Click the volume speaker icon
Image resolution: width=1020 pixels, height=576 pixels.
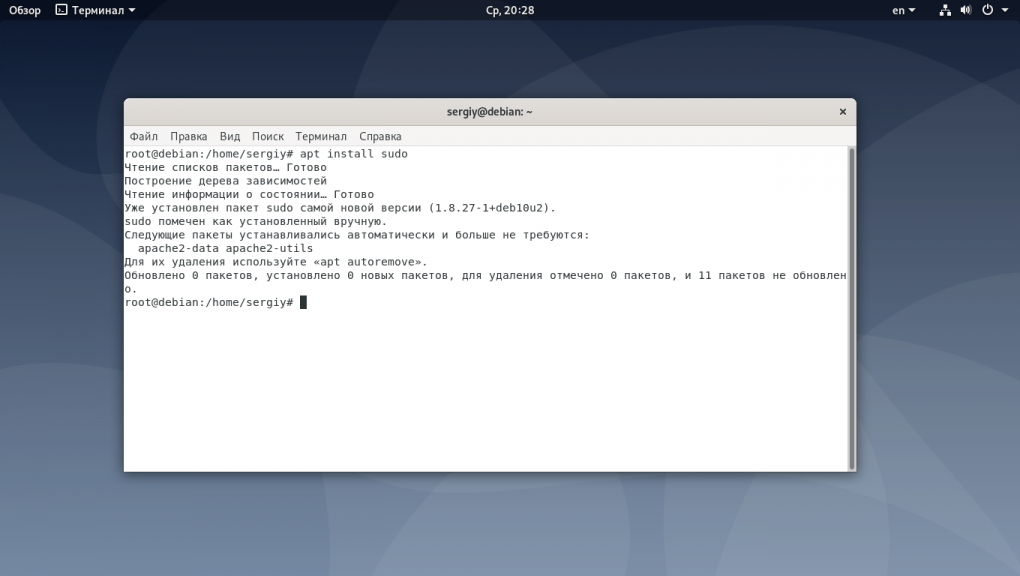(966, 10)
